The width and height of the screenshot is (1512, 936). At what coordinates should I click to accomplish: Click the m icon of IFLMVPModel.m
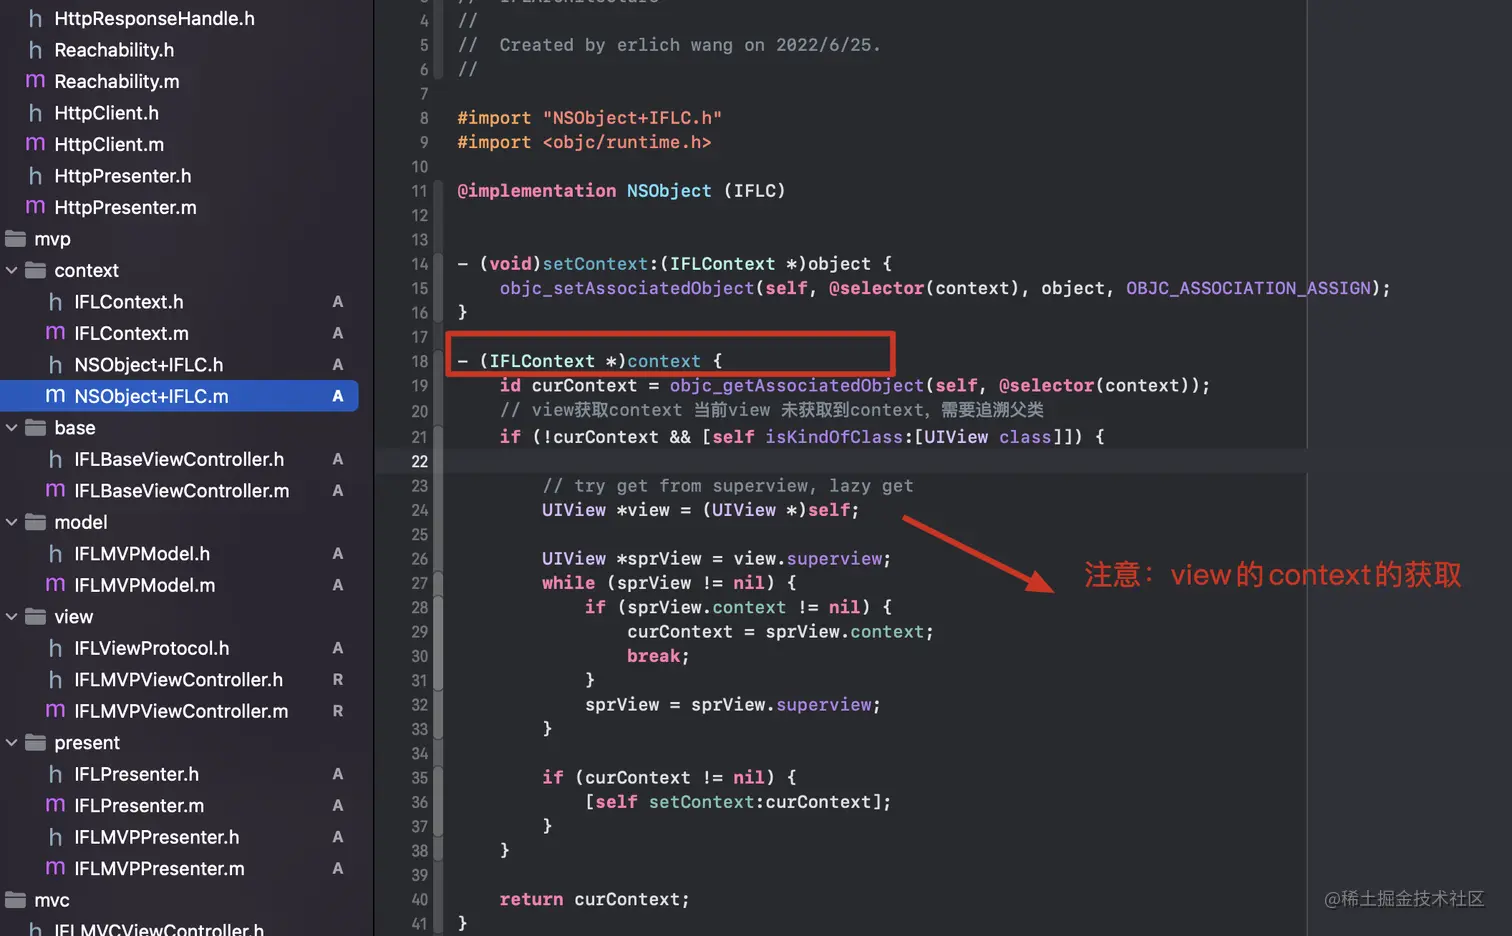point(56,585)
